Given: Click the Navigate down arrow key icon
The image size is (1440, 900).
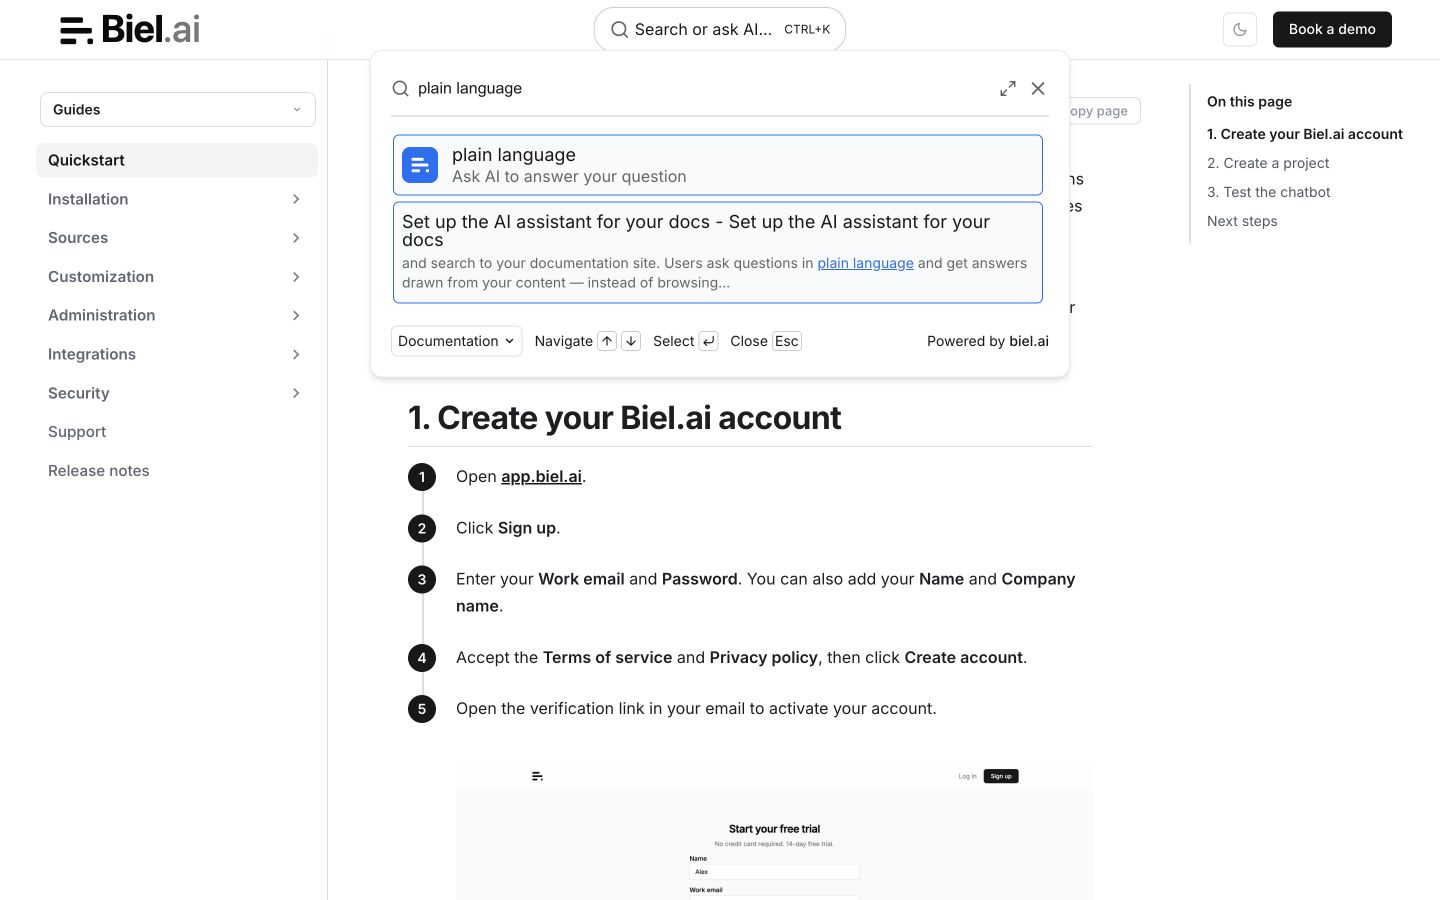Looking at the screenshot, I should coord(631,341).
